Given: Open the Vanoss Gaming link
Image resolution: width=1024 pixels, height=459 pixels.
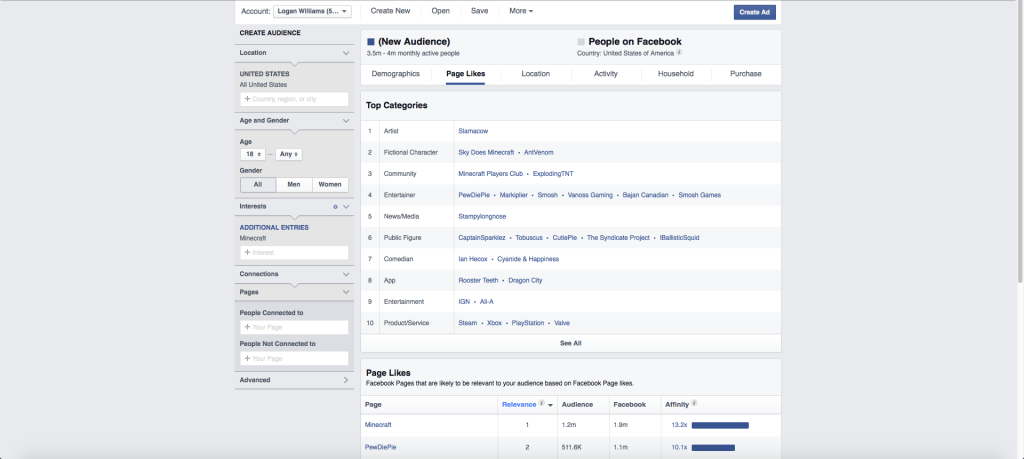Looking at the screenshot, I should pyautogui.click(x=590, y=195).
